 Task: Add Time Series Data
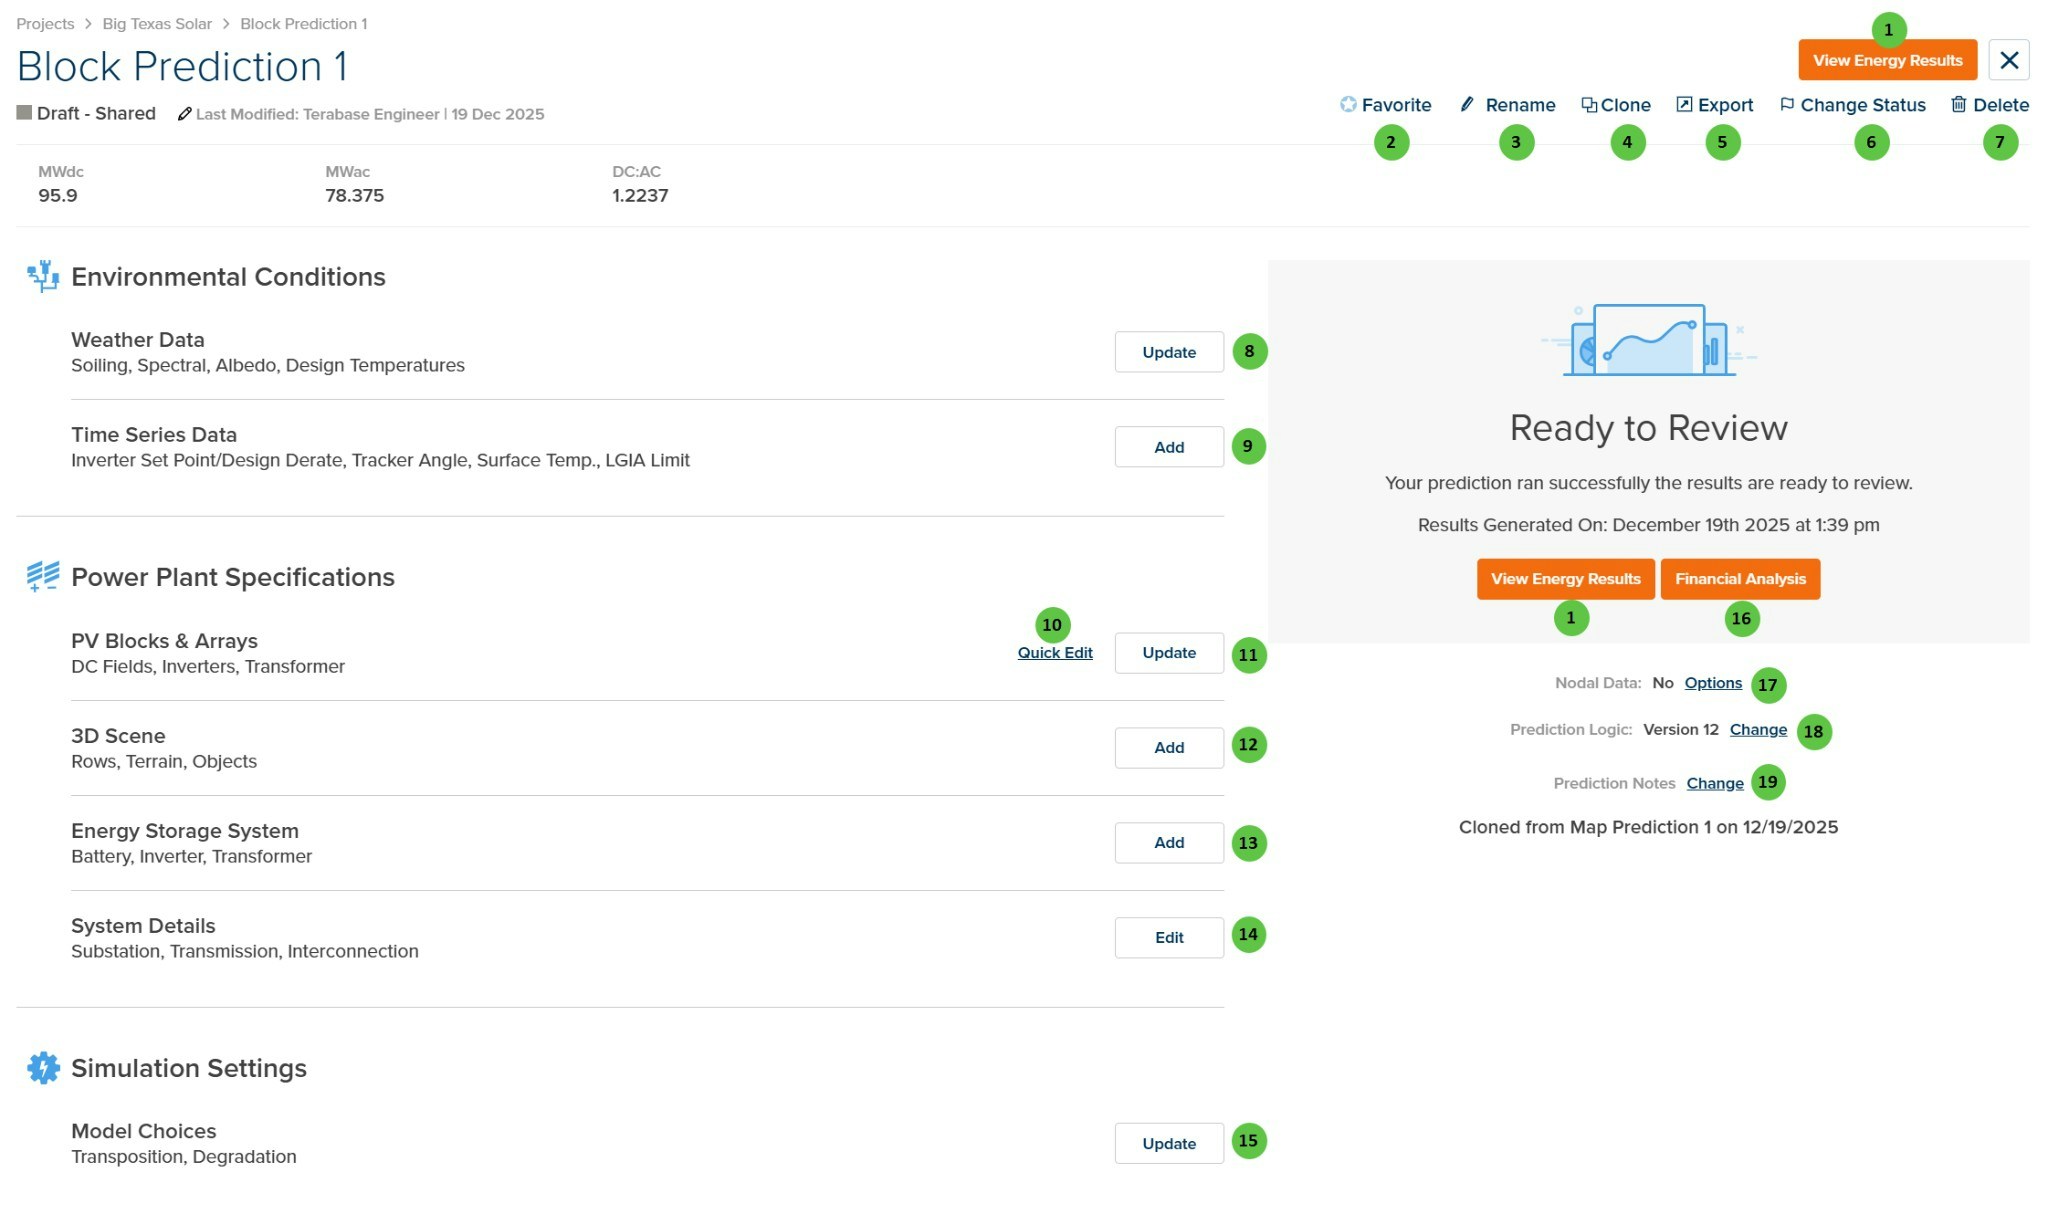1168,447
